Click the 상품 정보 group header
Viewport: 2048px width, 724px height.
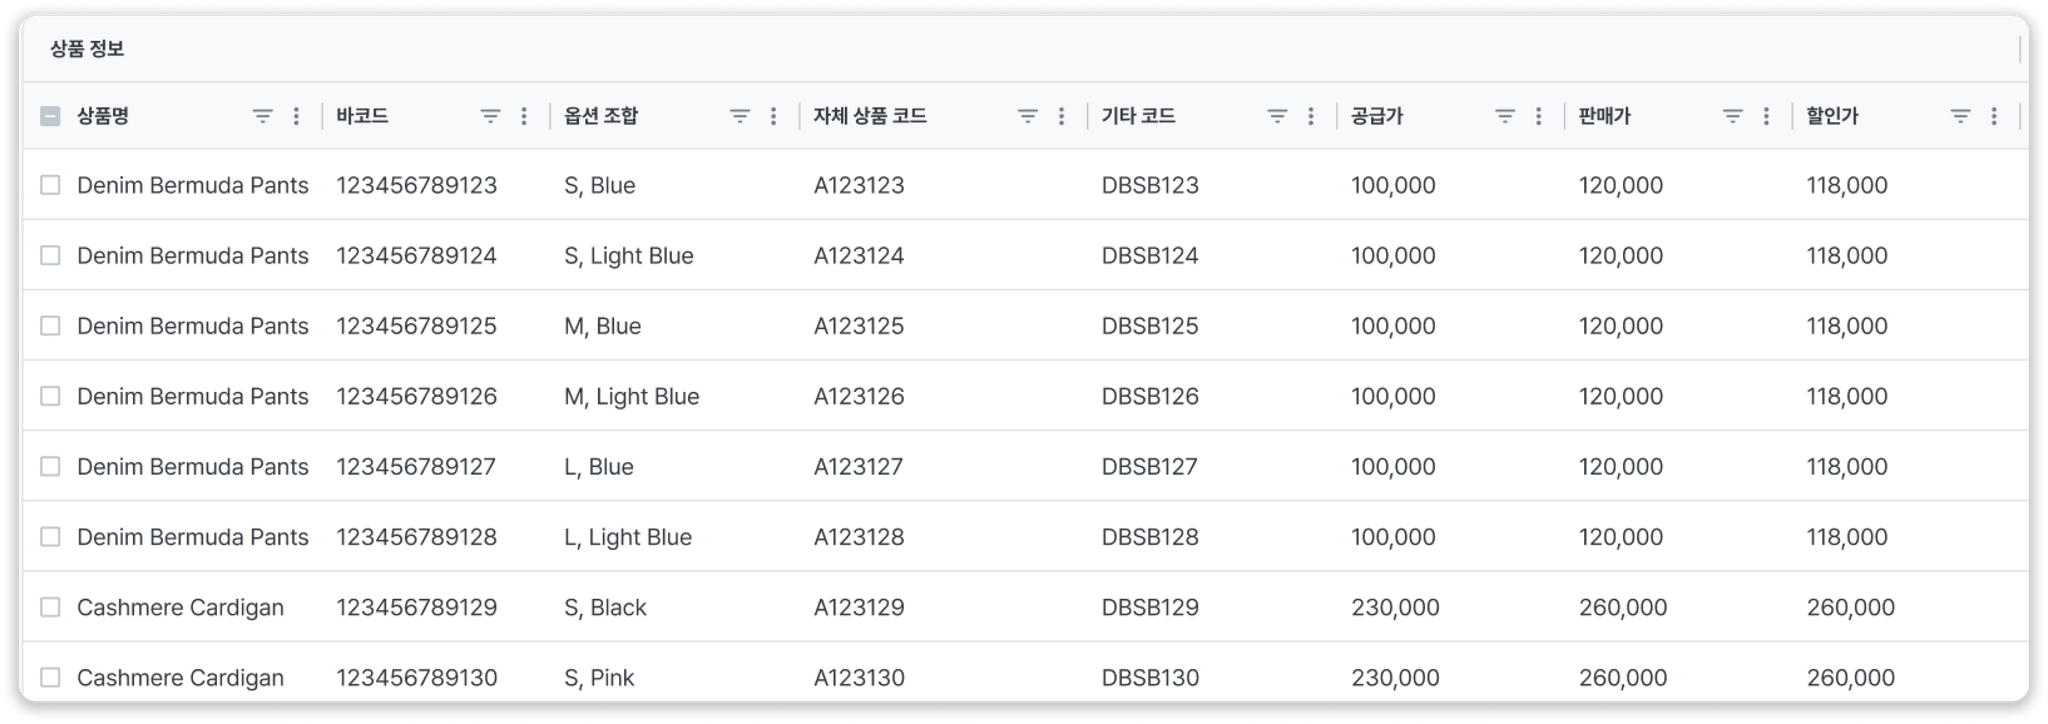pos(87,49)
